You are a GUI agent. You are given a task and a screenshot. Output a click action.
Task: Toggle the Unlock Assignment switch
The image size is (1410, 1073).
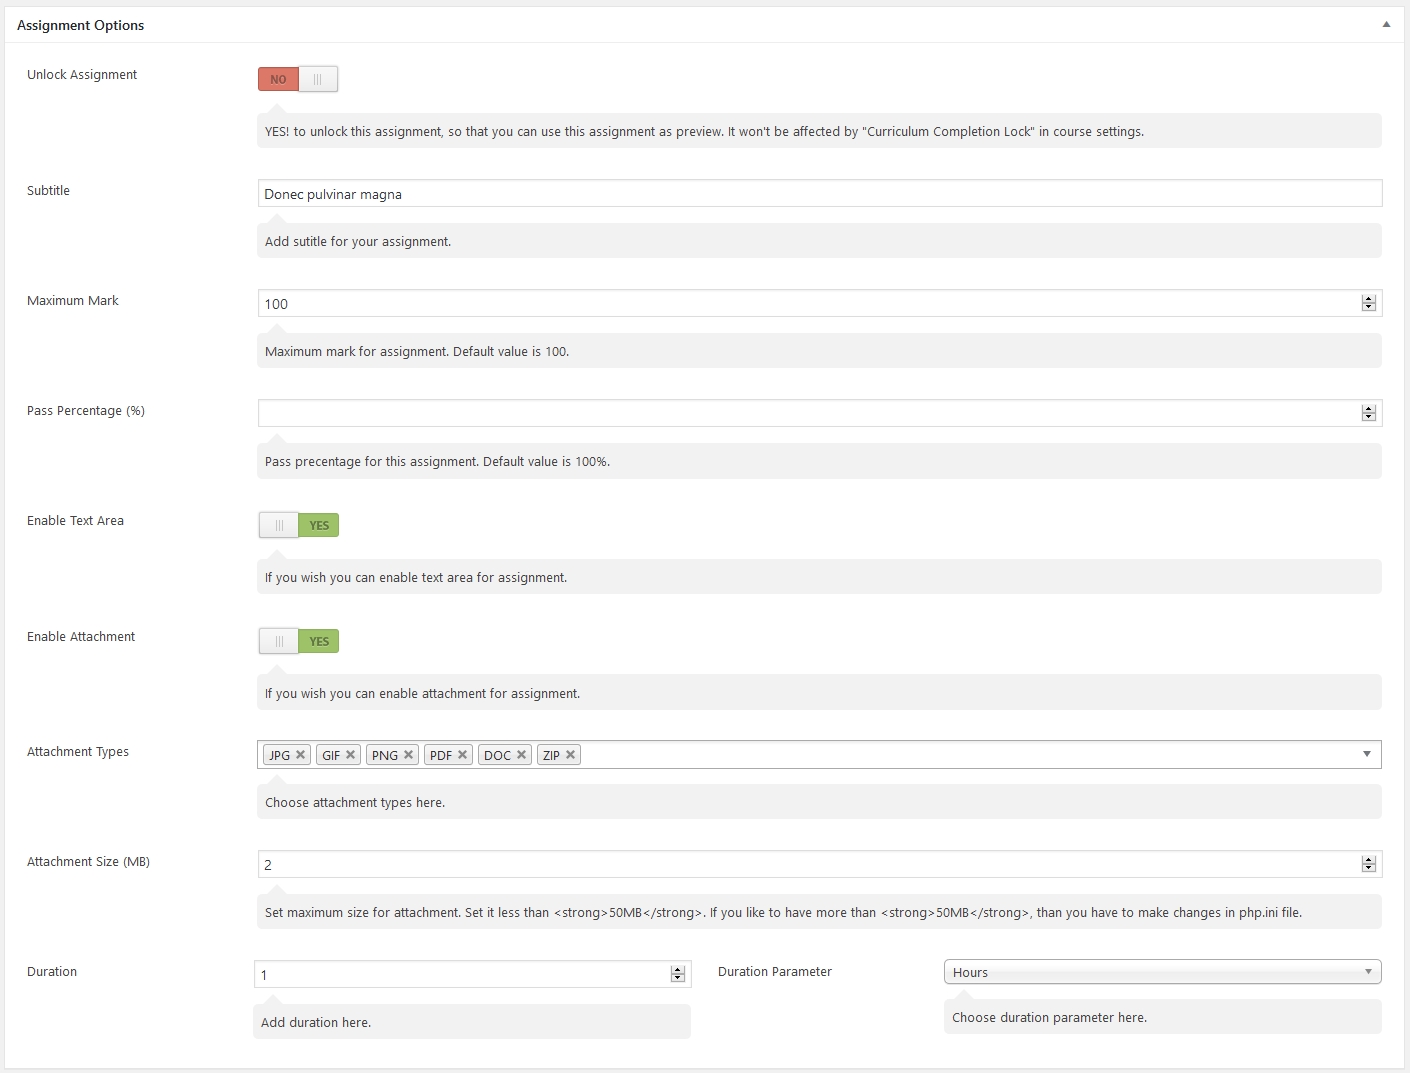click(298, 79)
